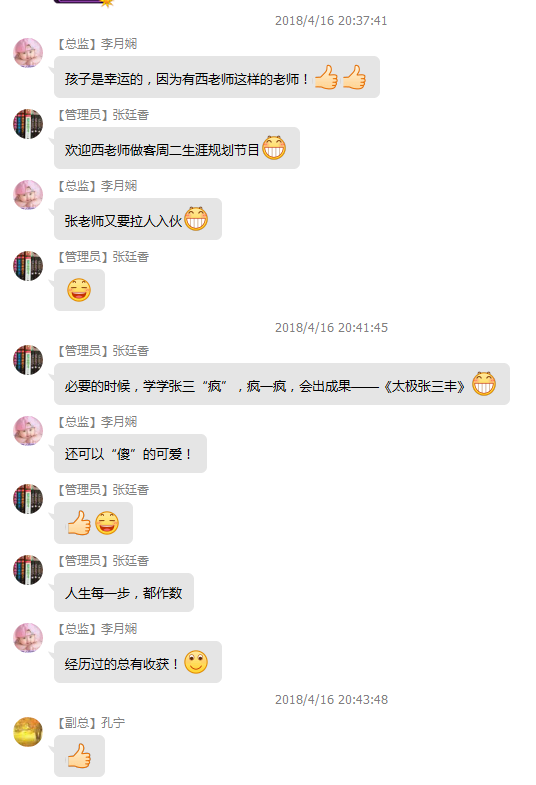Click 李月娴's avatar beside the first message
The image size is (536, 785).
tap(28, 53)
